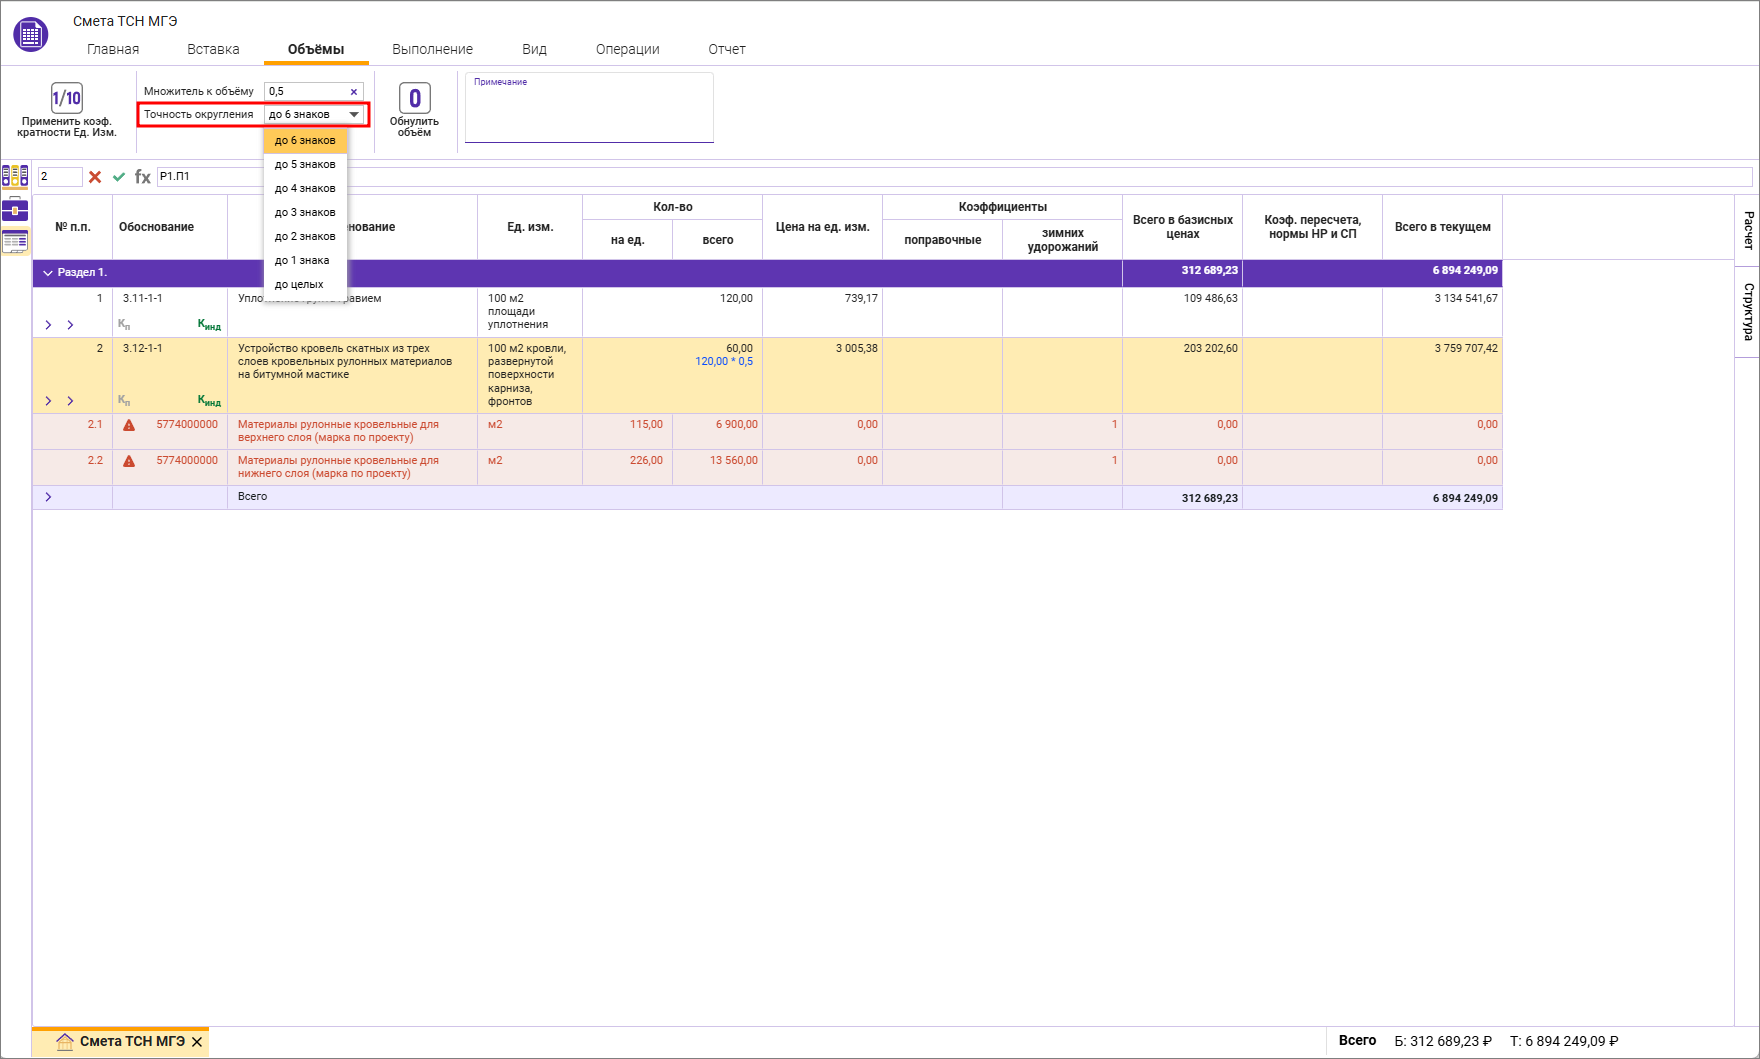Switch to the Выполнение ribbon tab

432,49
